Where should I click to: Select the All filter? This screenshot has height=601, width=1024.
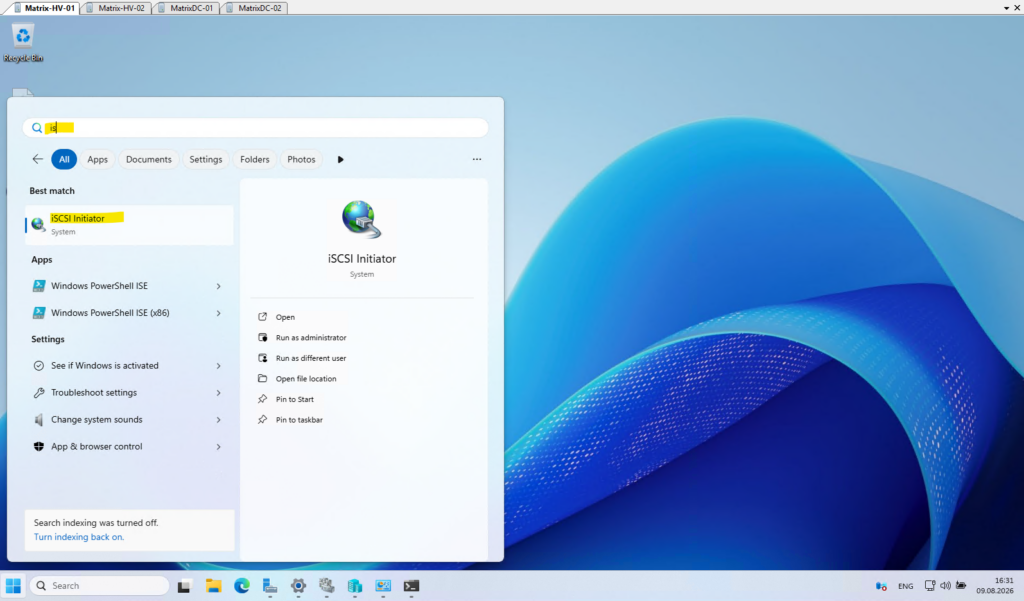coord(64,159)
